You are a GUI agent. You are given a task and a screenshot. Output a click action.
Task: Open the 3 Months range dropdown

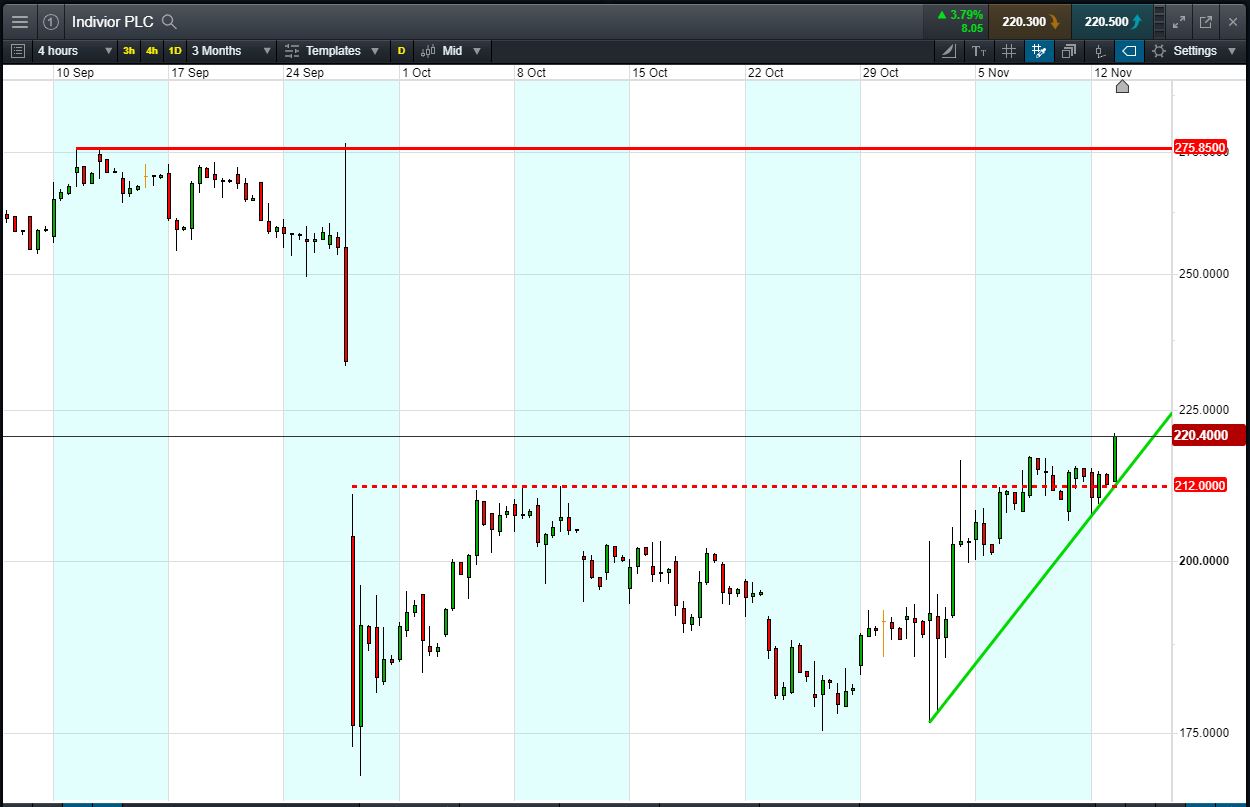tap(232, 50)
